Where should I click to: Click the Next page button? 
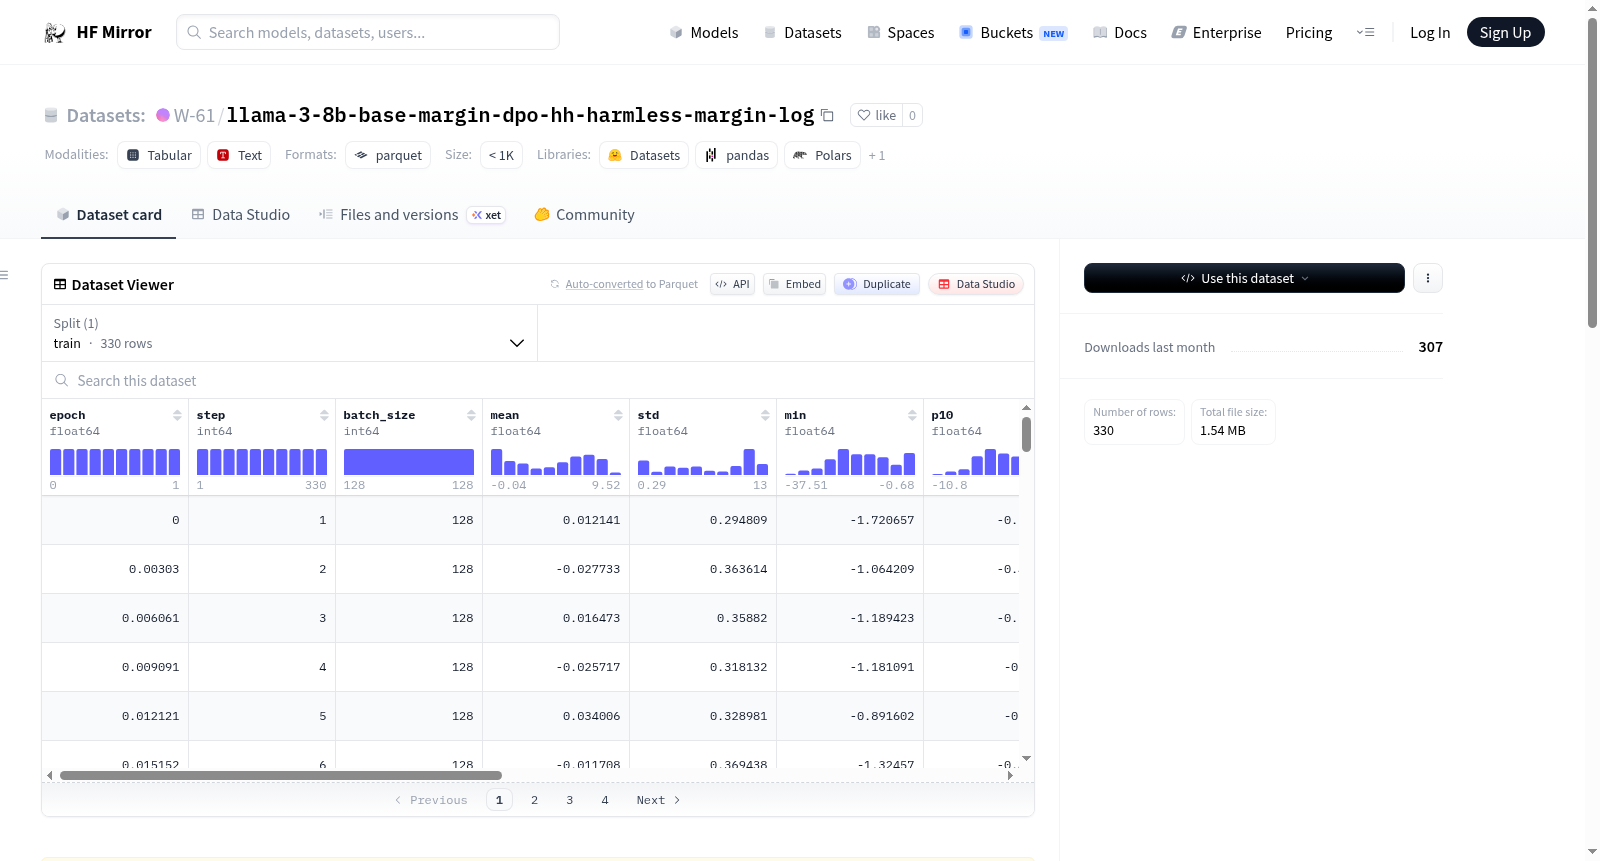click(x=658, y=800)
